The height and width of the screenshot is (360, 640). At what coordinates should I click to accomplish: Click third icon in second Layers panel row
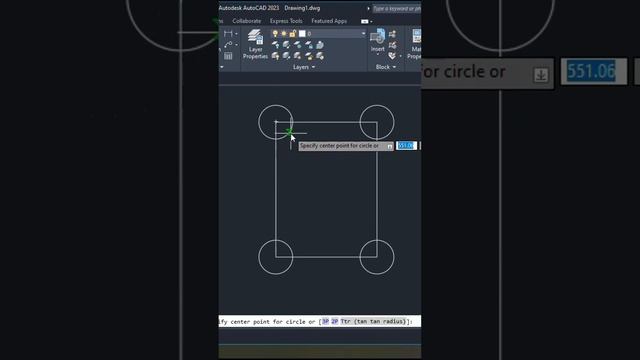pos(298,45)
